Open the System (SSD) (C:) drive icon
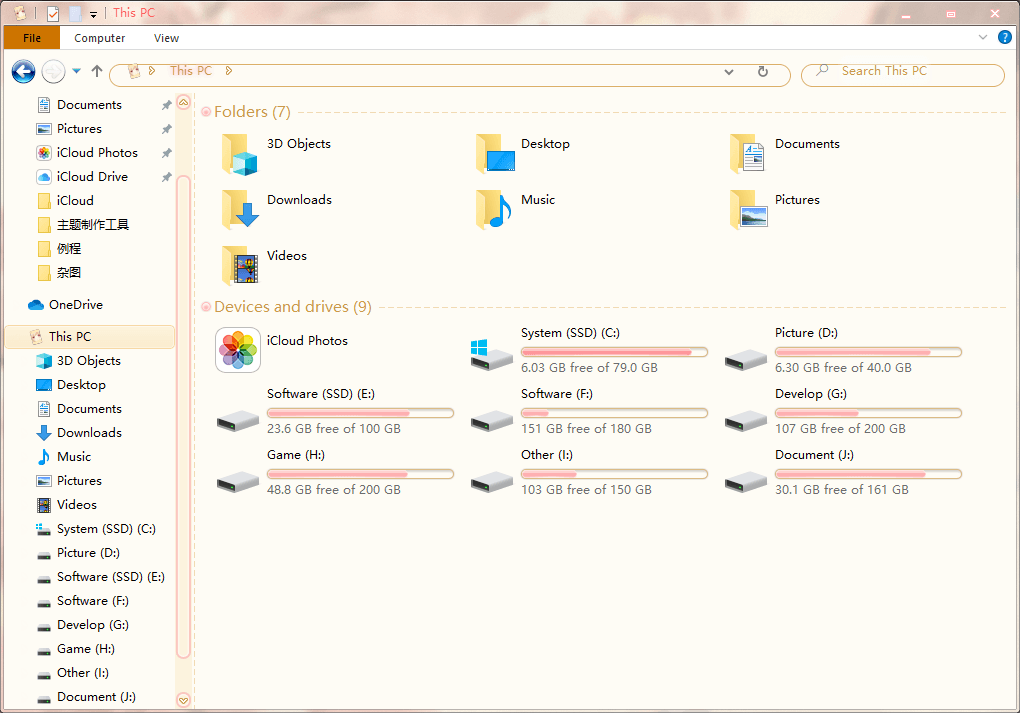 click(492, 355)
